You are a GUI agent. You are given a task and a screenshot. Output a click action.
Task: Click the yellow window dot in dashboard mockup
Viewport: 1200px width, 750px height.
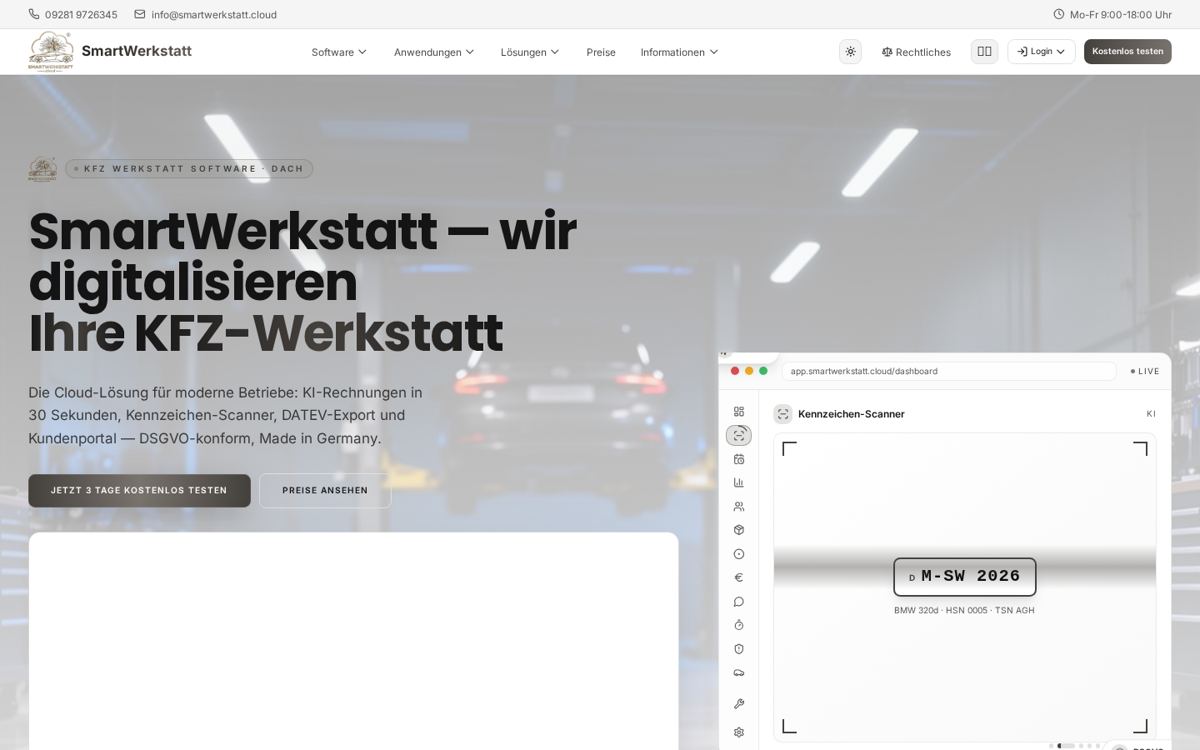(749, 371)
